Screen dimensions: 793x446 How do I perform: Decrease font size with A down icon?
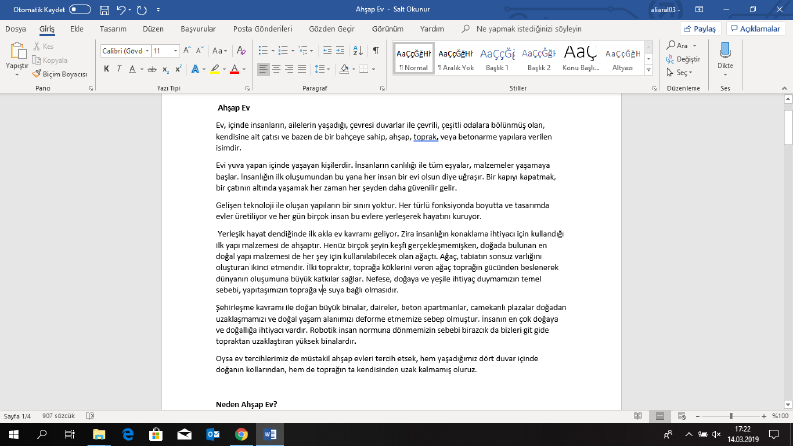(200, 51)
